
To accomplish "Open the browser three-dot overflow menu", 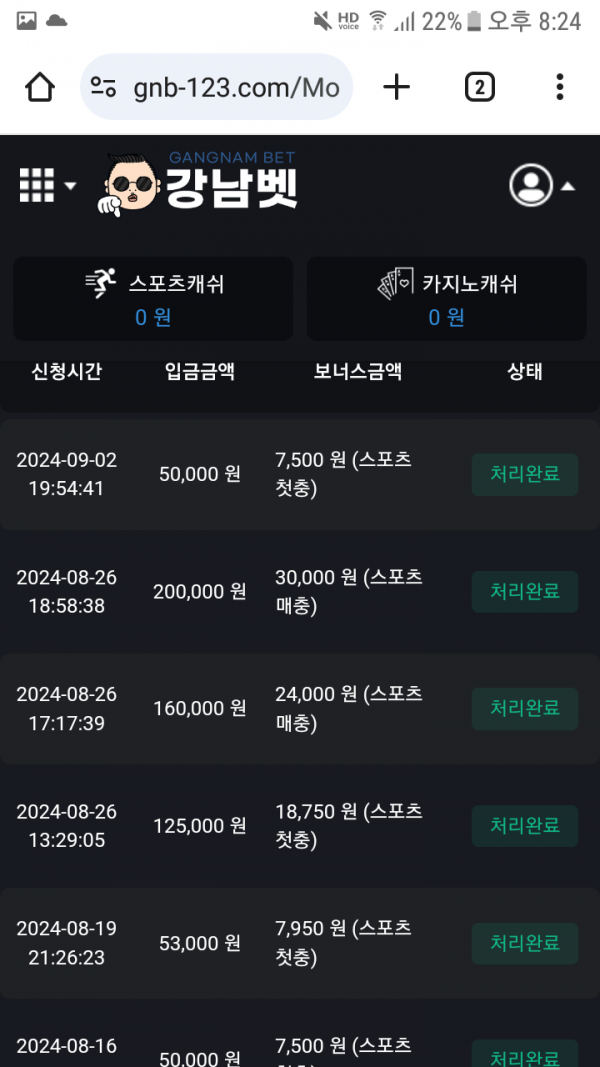I will coord(560,88).
